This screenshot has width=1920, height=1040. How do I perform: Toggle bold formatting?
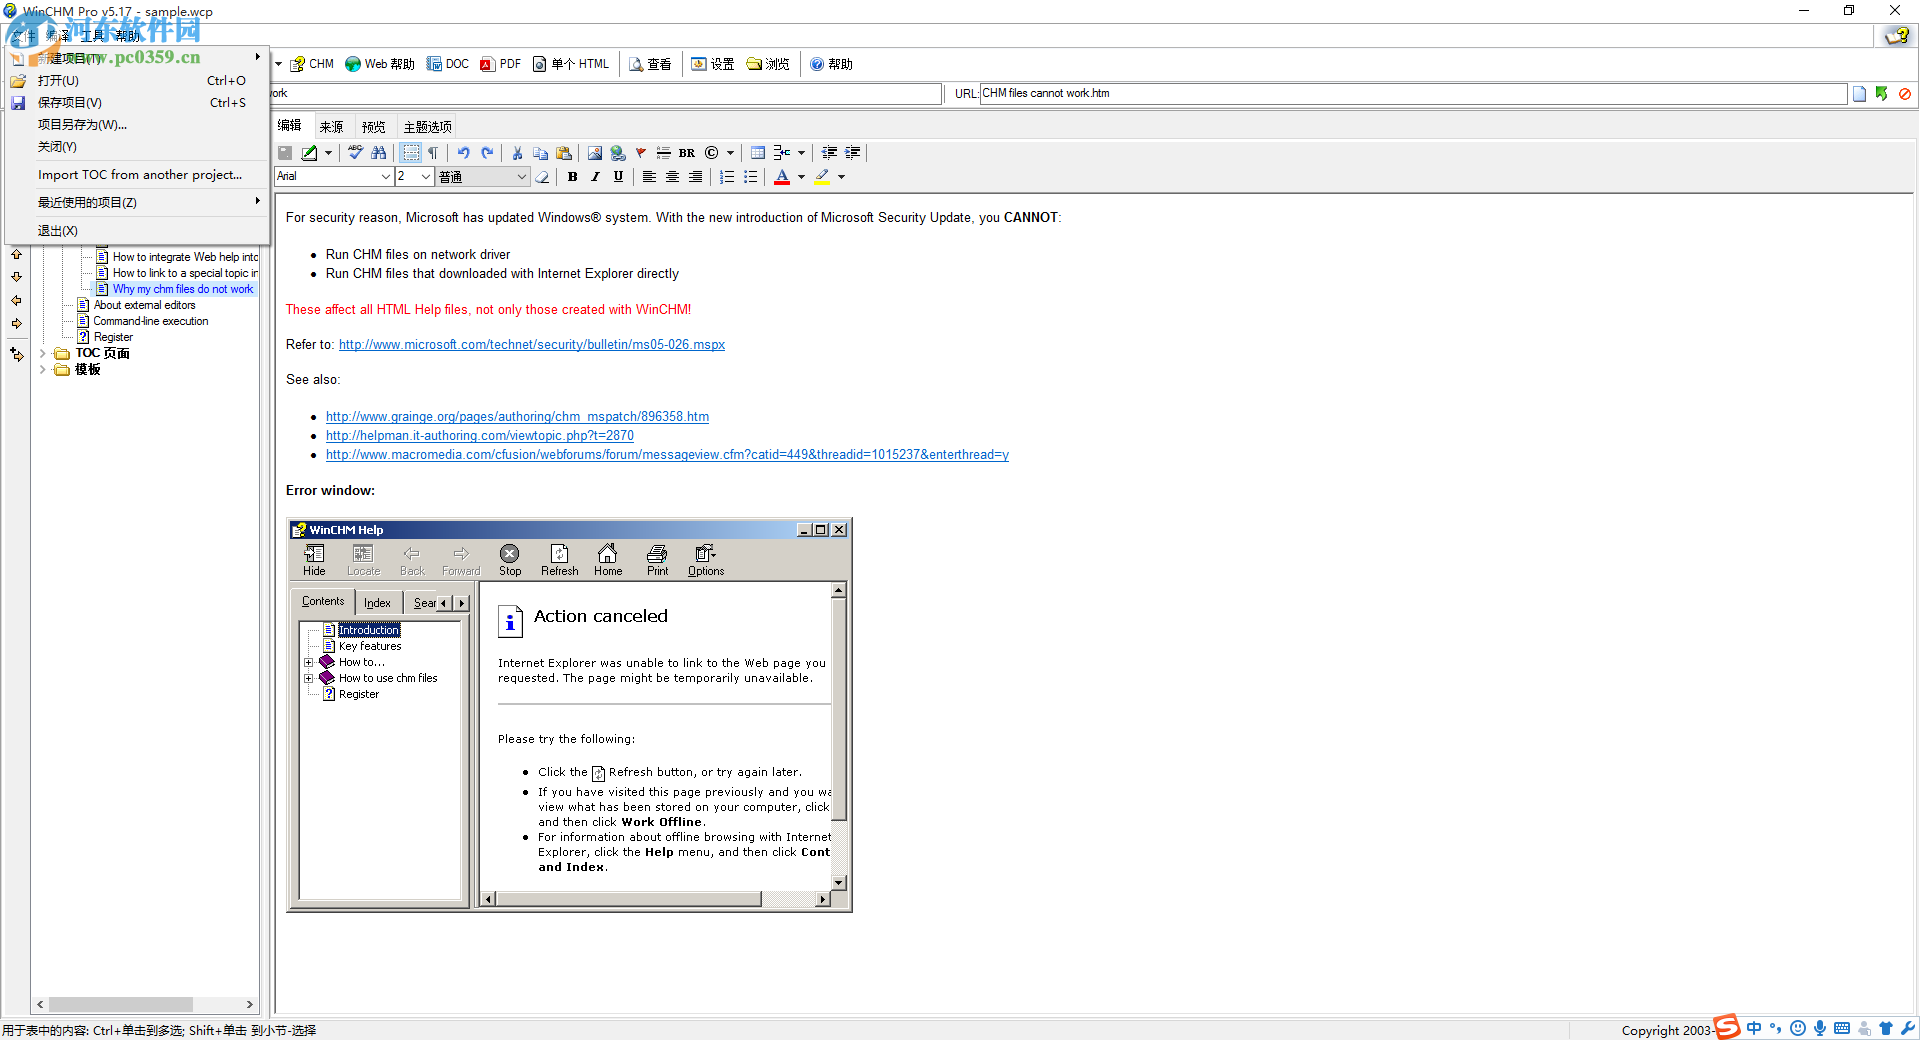572,177
